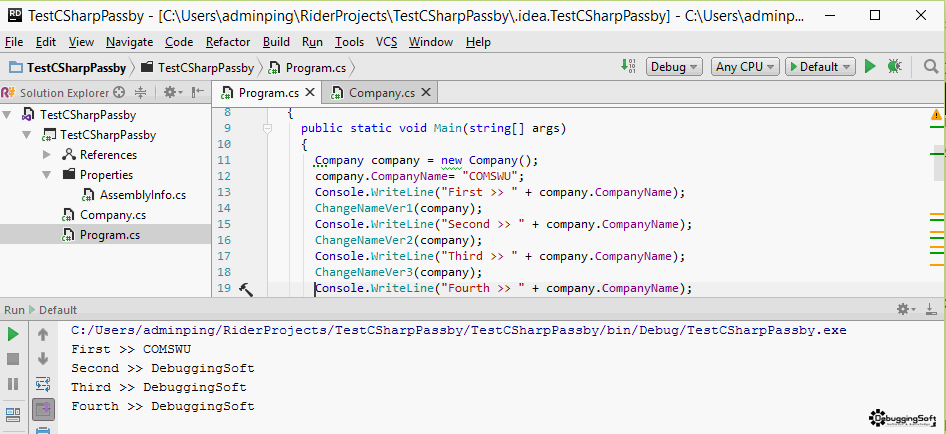Open the File menu
The image size is (946, 434).
(14, 42)
